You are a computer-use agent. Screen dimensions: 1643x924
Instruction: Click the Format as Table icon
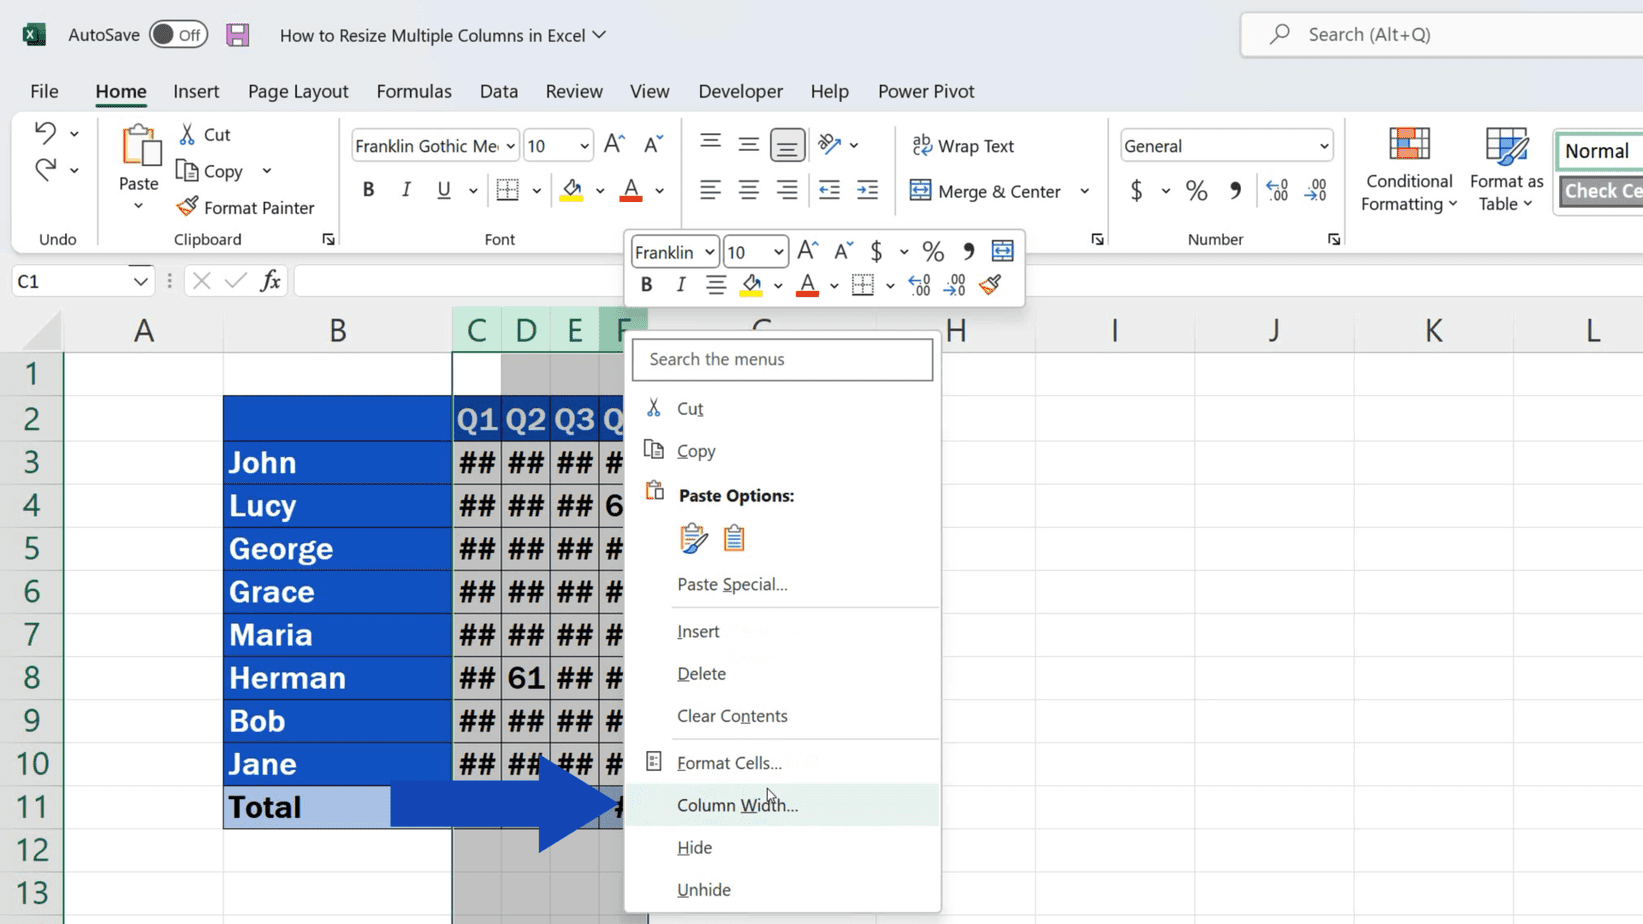coord(1505,150)
